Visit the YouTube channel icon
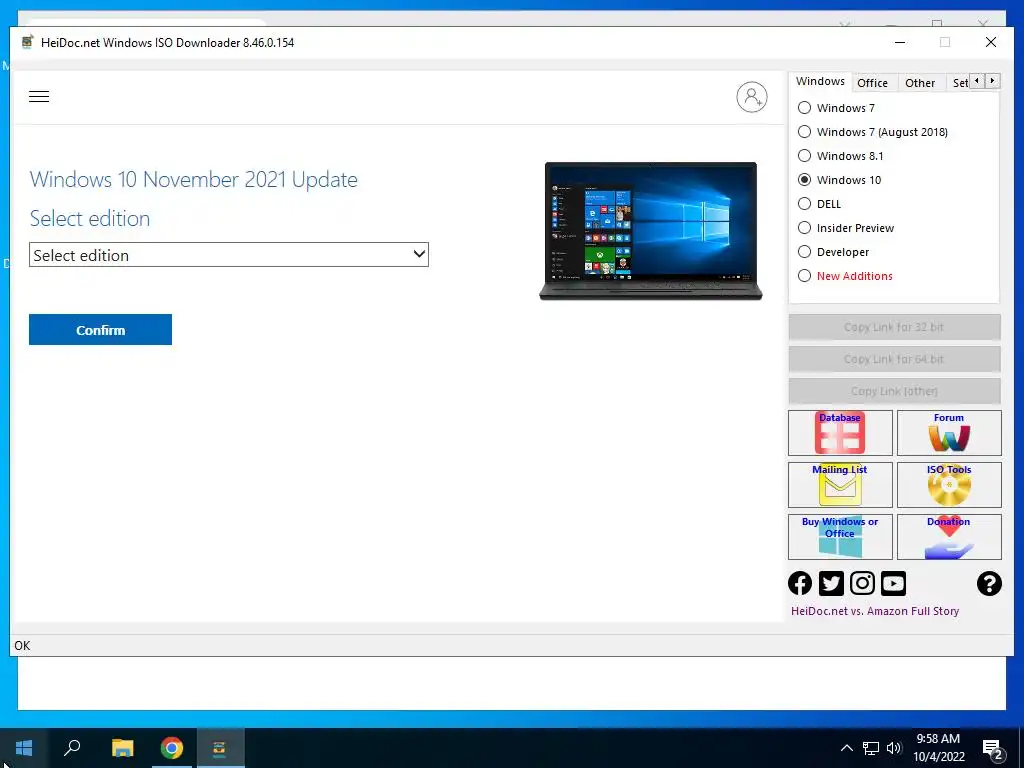 coord(893,583)
